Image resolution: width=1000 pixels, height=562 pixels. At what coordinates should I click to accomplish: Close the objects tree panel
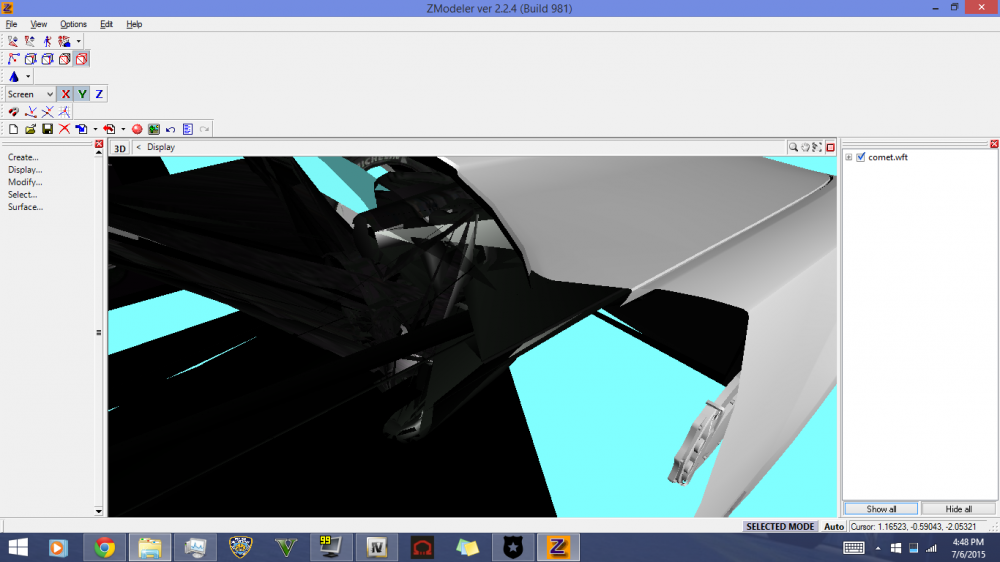pos(994,144)
